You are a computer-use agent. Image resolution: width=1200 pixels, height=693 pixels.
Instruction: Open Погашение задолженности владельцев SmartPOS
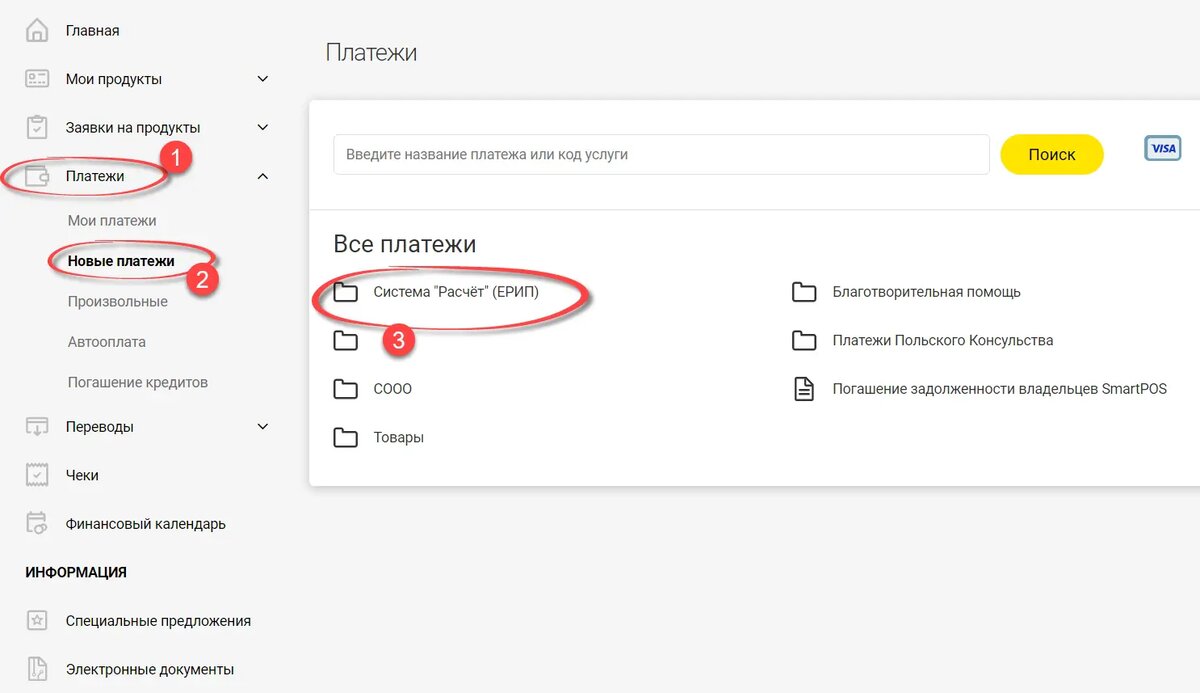[x=1000, y=389]
